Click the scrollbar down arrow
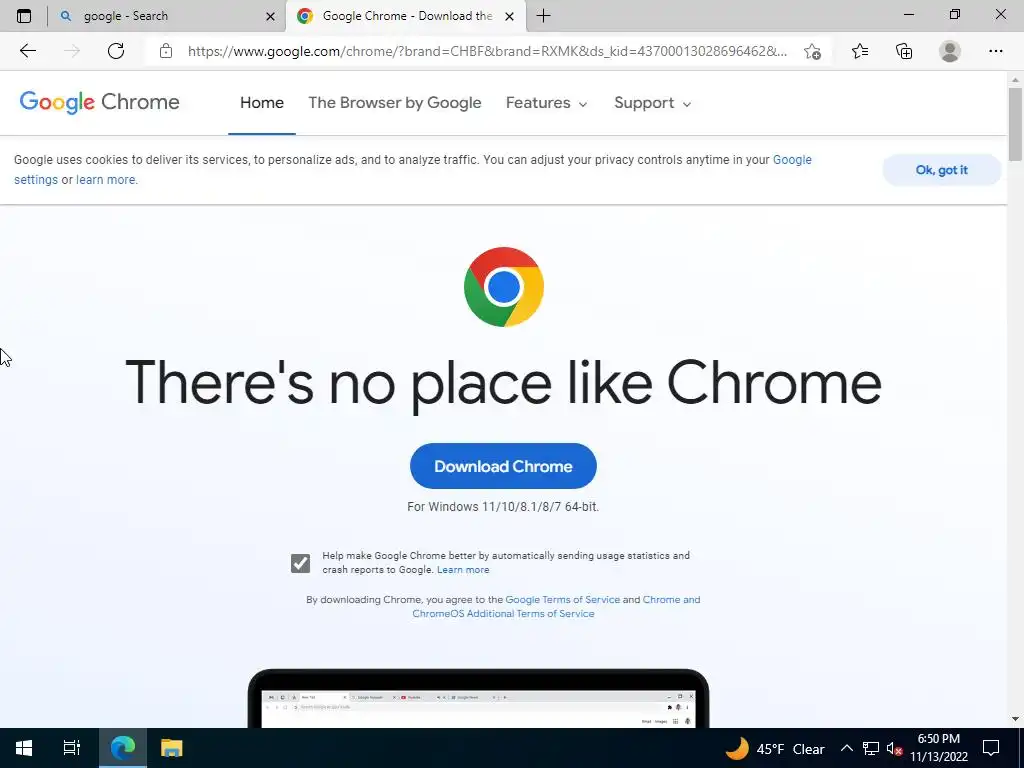 point(1015,719)
